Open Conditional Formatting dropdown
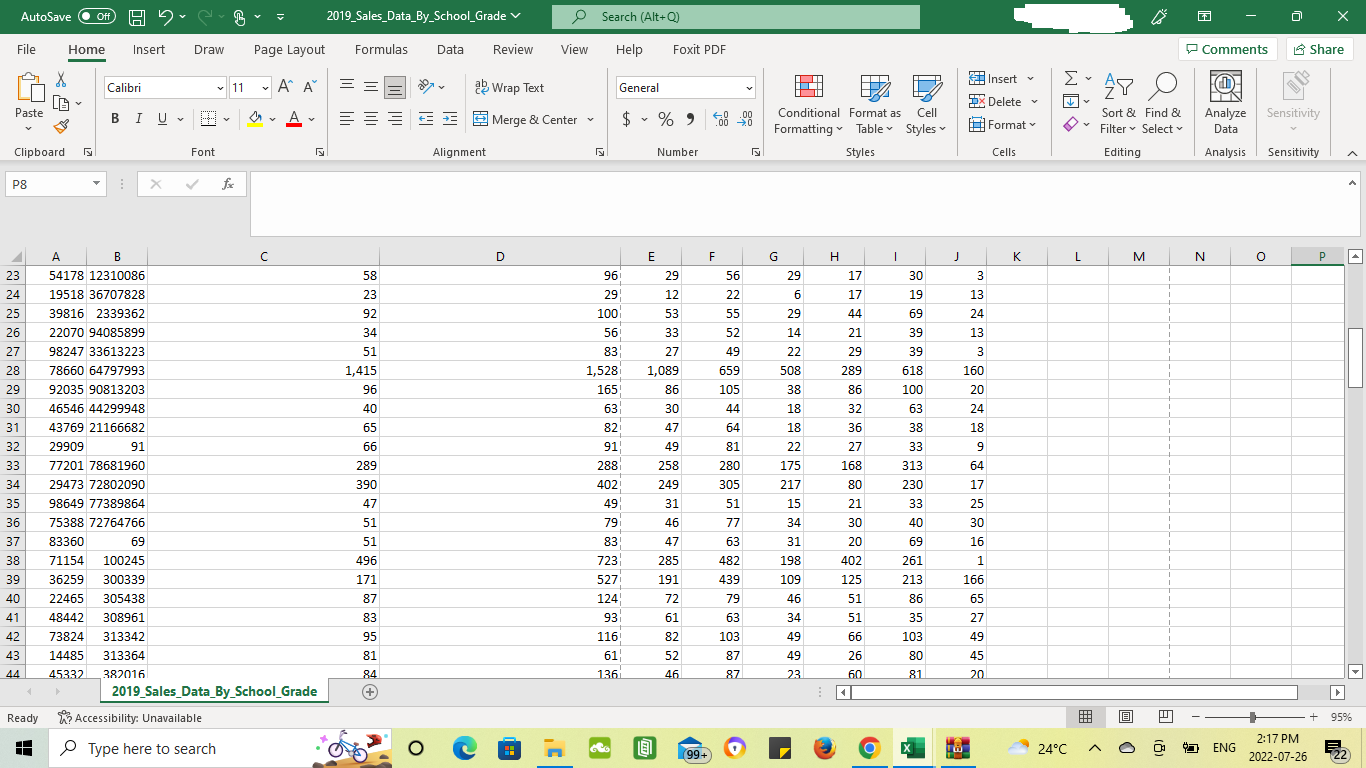1366x768 pixels. (808, 103)
